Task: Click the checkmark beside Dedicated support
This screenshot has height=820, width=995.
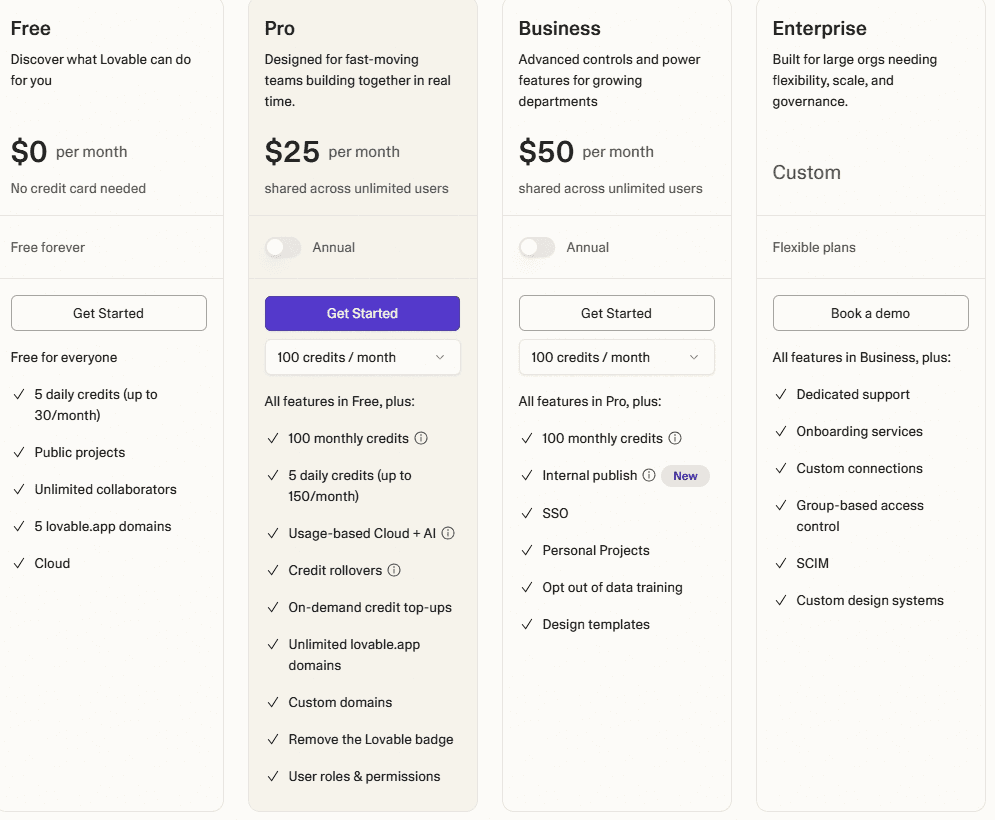Action: click(x=781, y=394)
